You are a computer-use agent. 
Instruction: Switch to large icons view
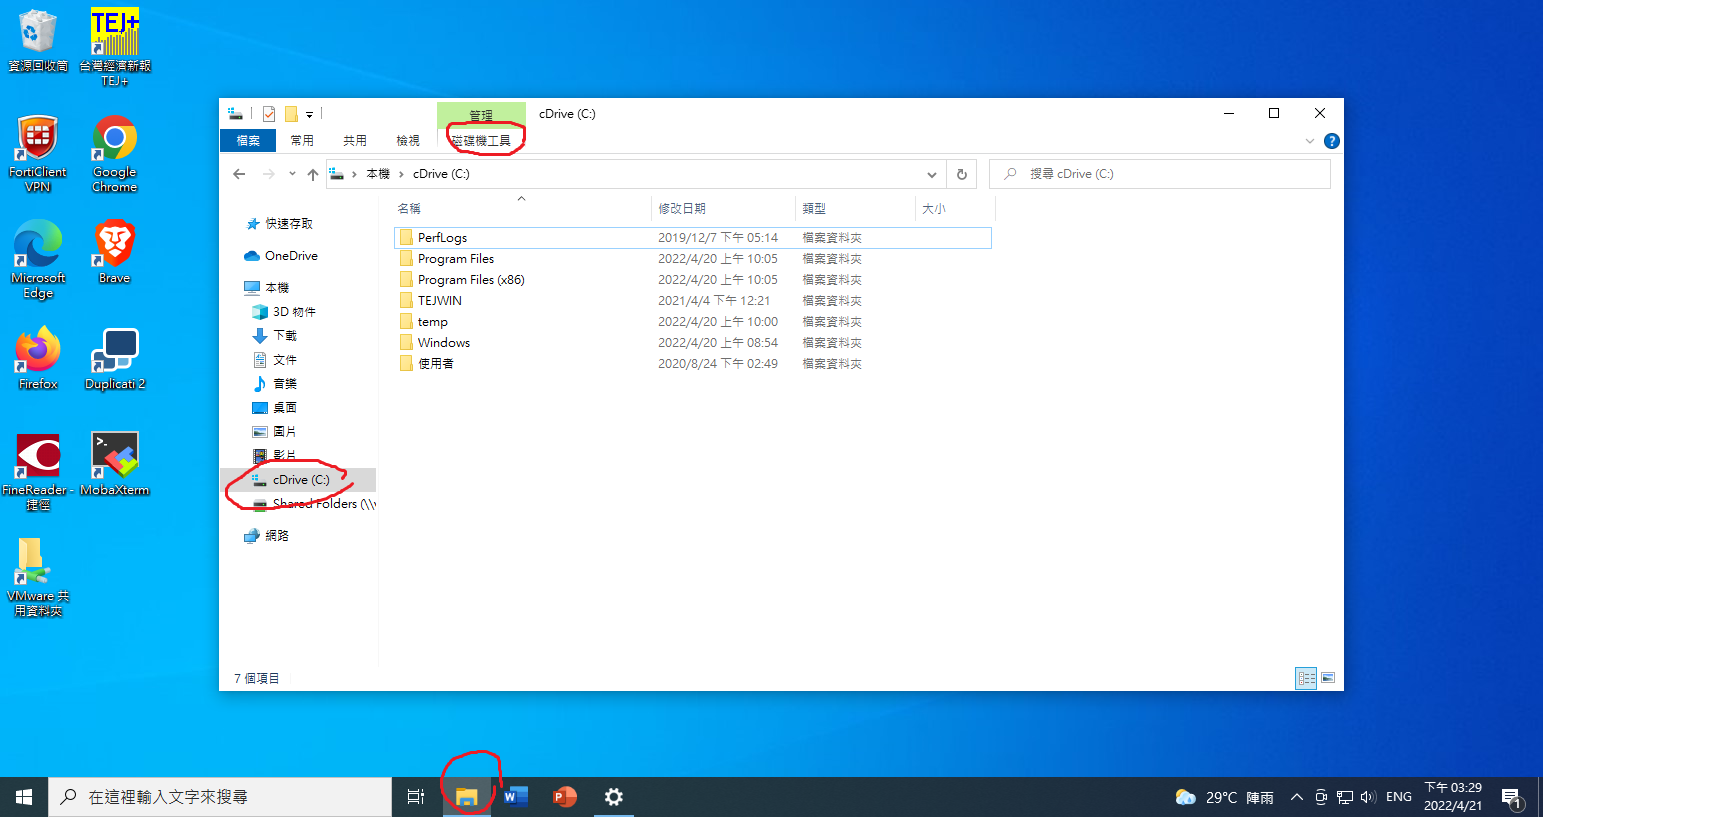(x=1328, y=678)
